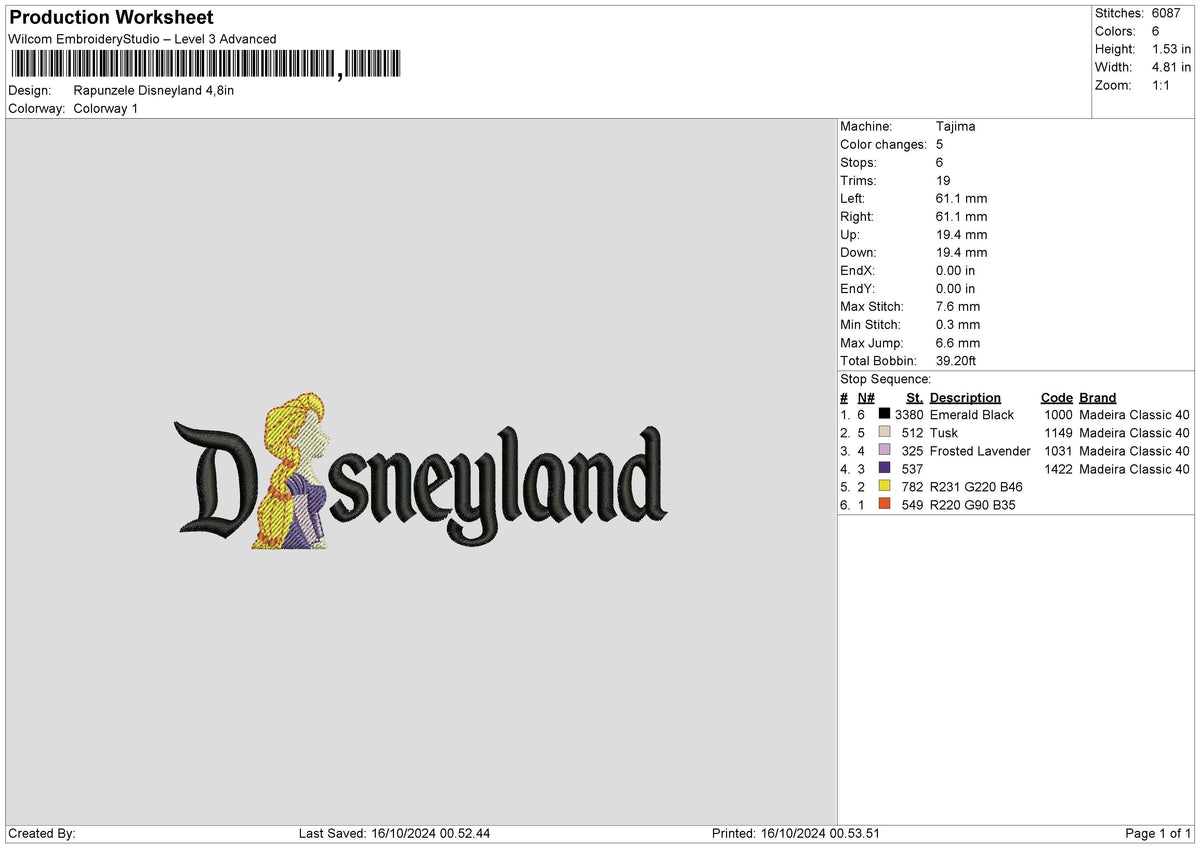
Task: Click the Width value 4.81 in
Action: coord(1171,67)
